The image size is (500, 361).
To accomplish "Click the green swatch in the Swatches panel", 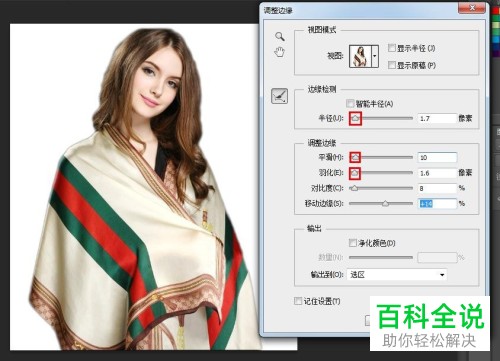I will (x=496, y=18).
